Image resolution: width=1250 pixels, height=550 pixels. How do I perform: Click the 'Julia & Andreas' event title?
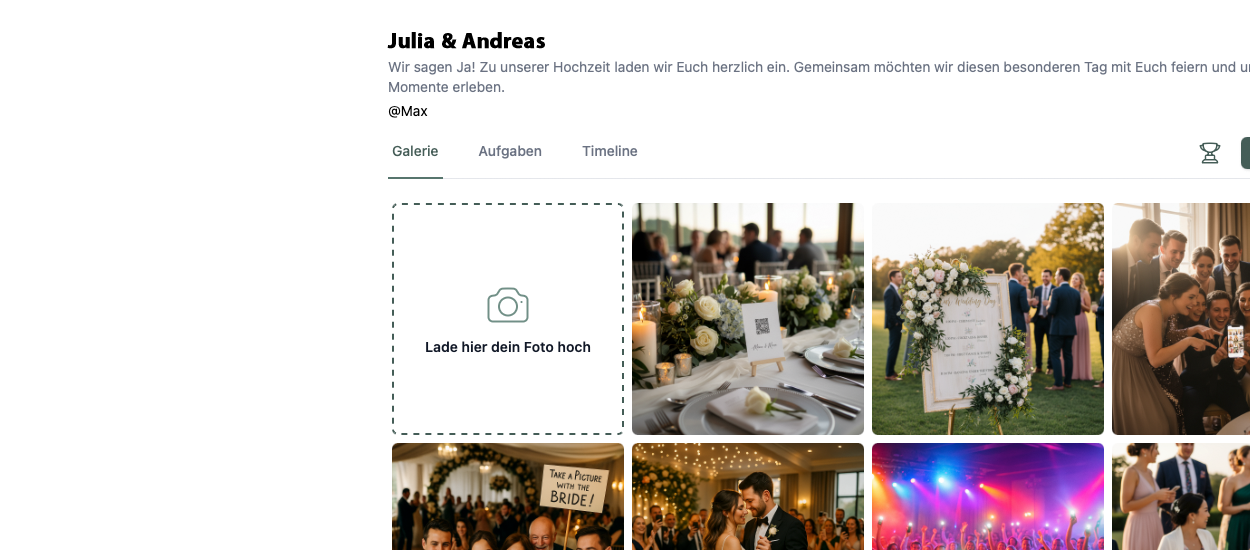tap(467, 41)
